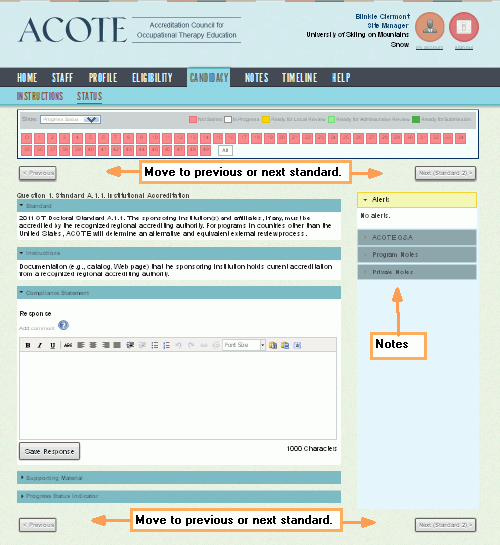Apply strikethrough (ABC) formatting
500x545 pixels.
(68, 345)
